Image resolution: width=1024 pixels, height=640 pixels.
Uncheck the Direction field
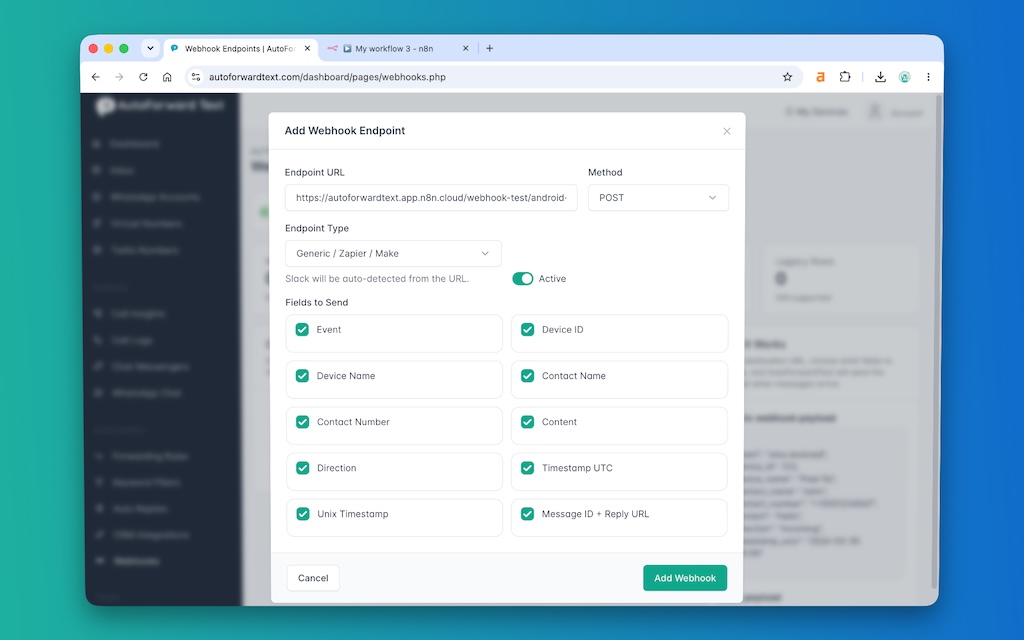tap(302, 468)
